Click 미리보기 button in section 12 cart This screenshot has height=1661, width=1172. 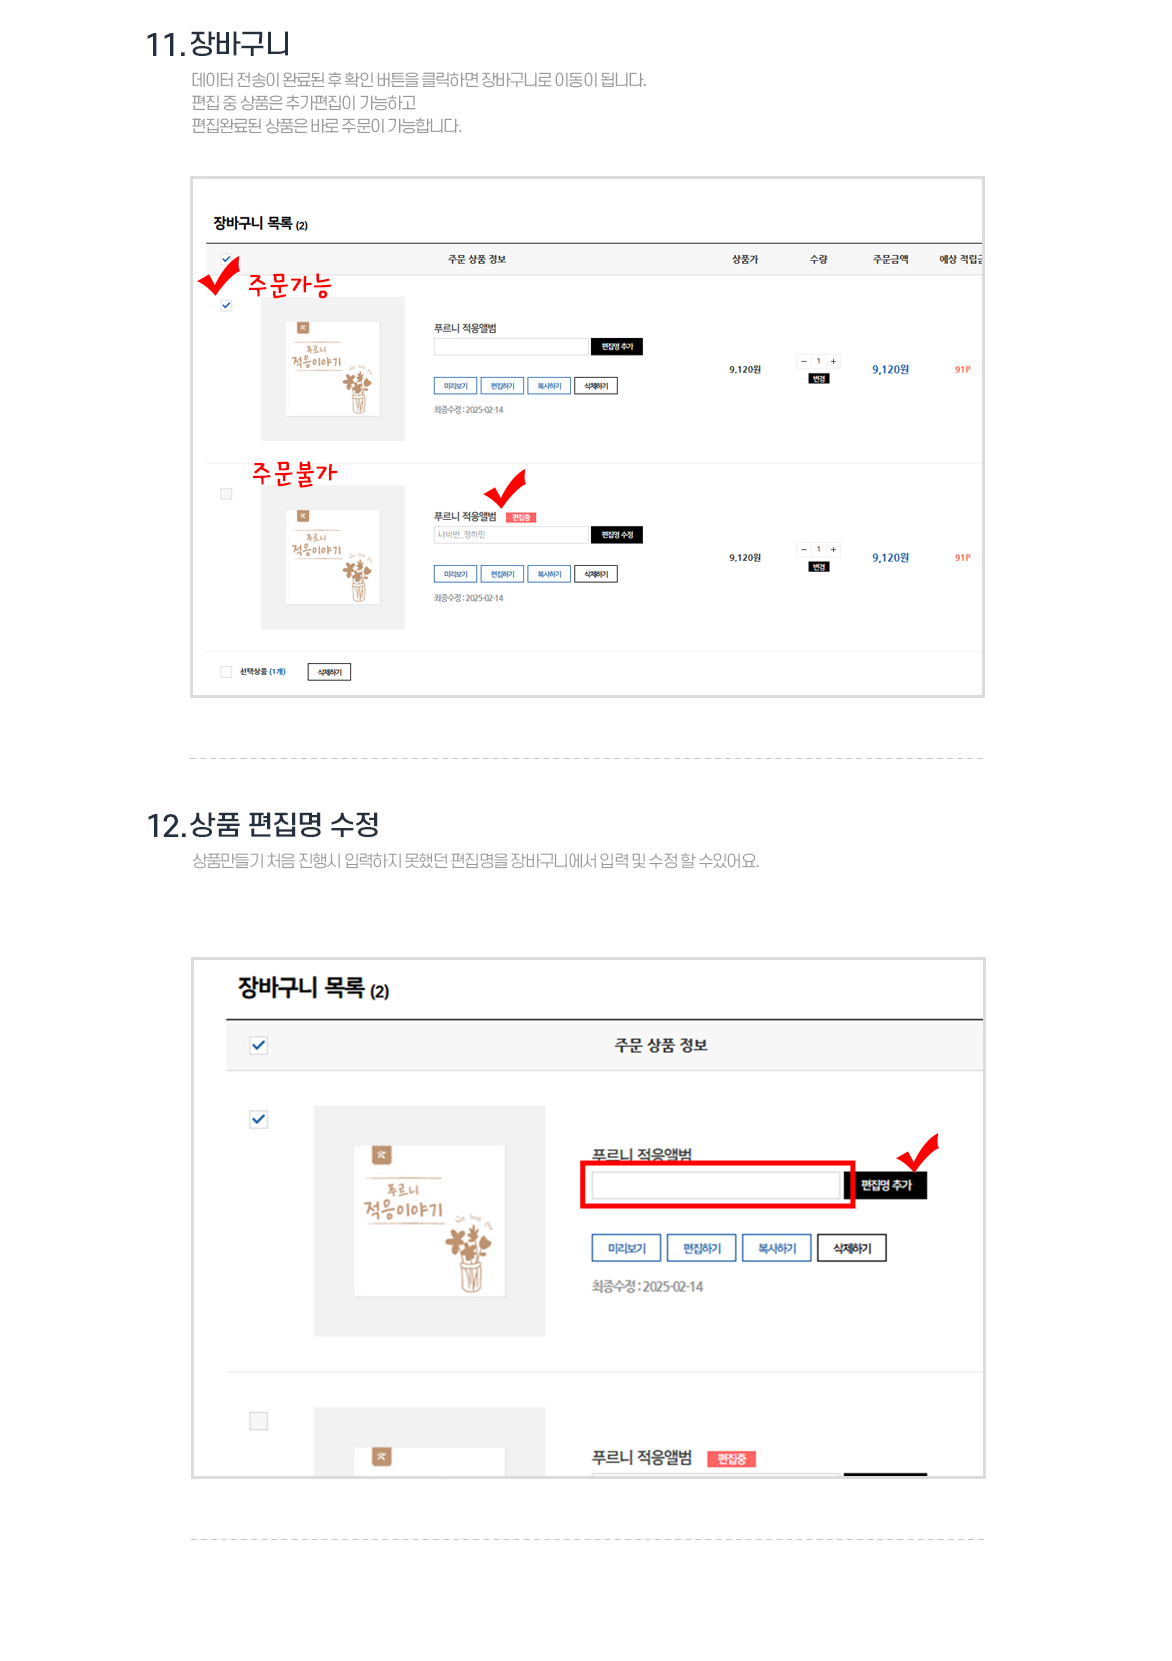[x=627, y=1248]
